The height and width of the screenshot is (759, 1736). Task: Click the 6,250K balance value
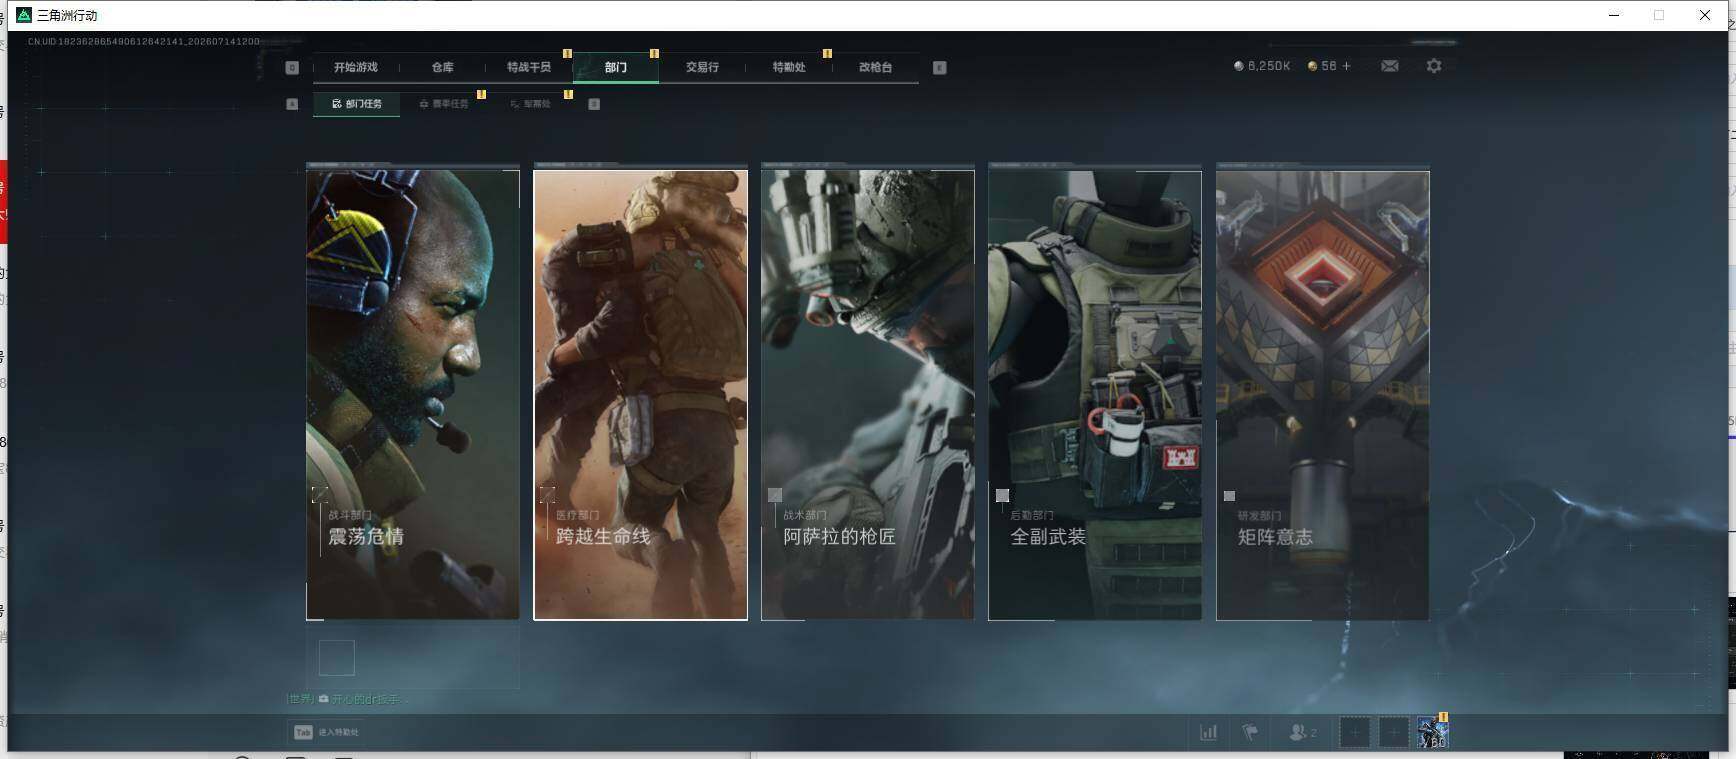pyautogui.click(x=1269, y=66)
